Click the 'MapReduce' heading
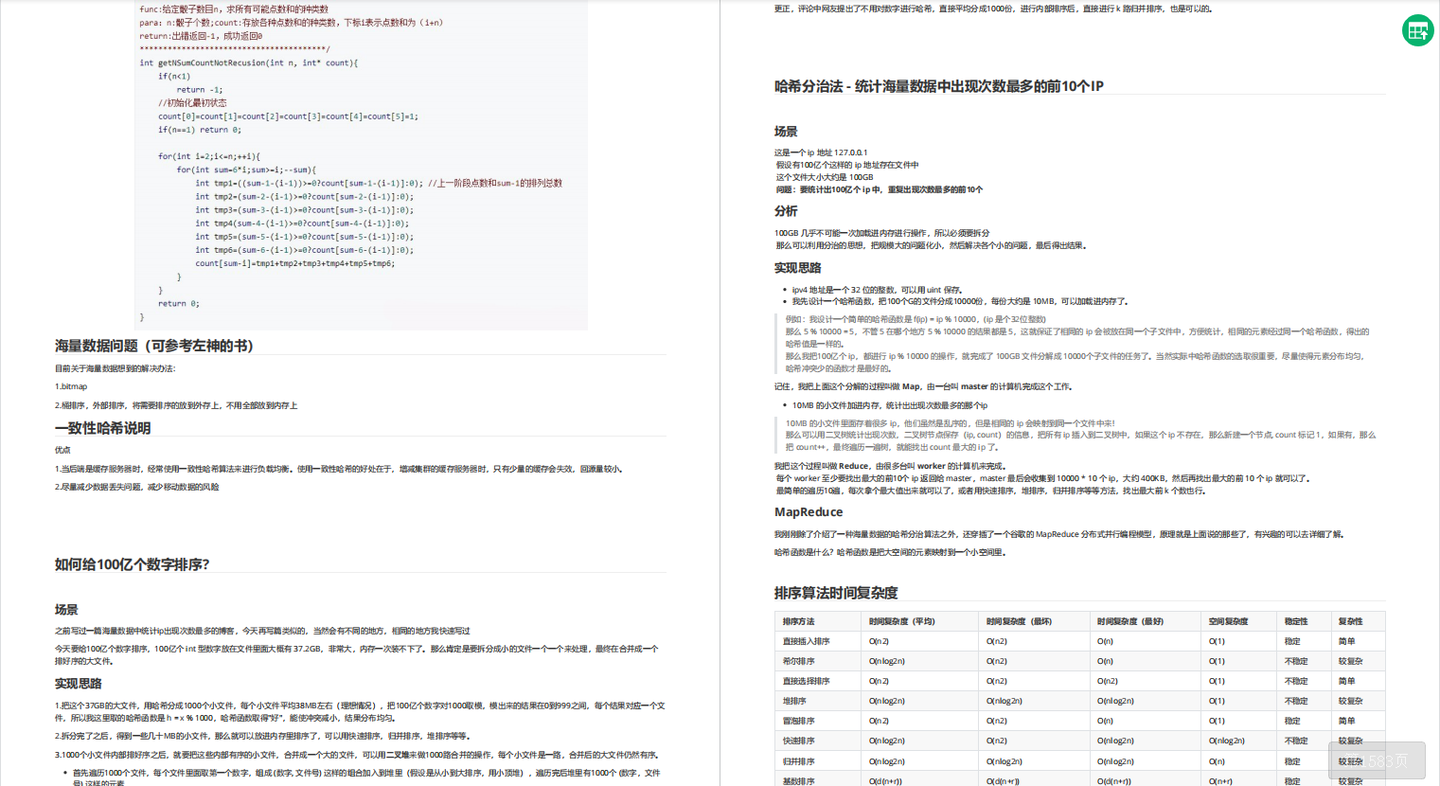The image size is (1440, 786). (x=808, y=512)
